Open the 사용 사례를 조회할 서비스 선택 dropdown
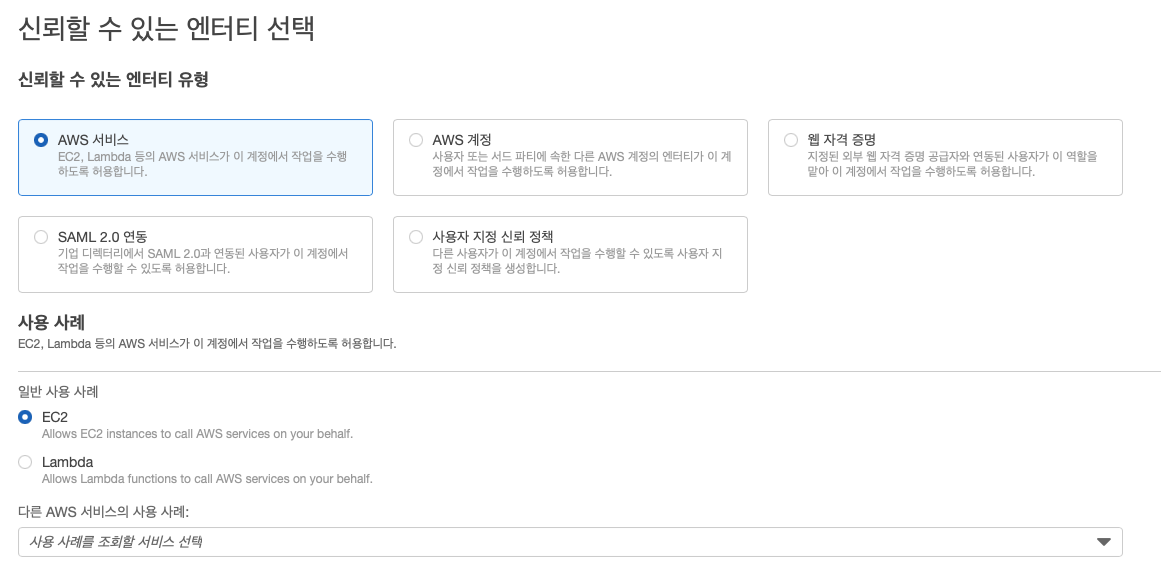Screen dimensions: 1161x577 point(570,542)
